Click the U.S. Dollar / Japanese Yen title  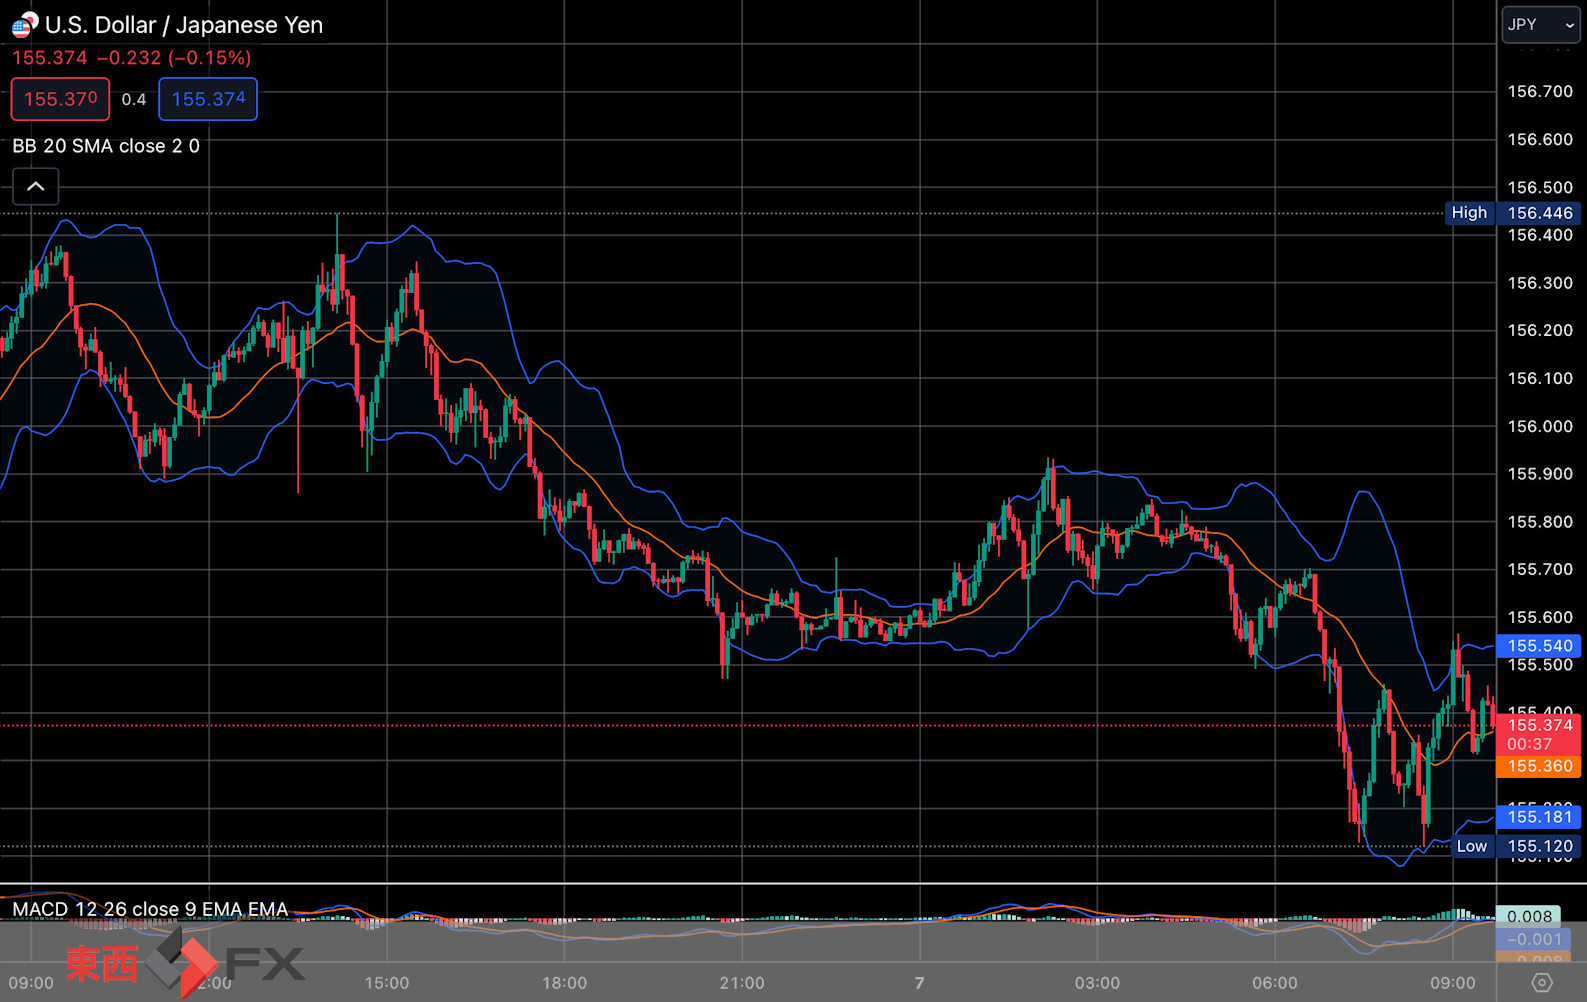click(184, 25)
